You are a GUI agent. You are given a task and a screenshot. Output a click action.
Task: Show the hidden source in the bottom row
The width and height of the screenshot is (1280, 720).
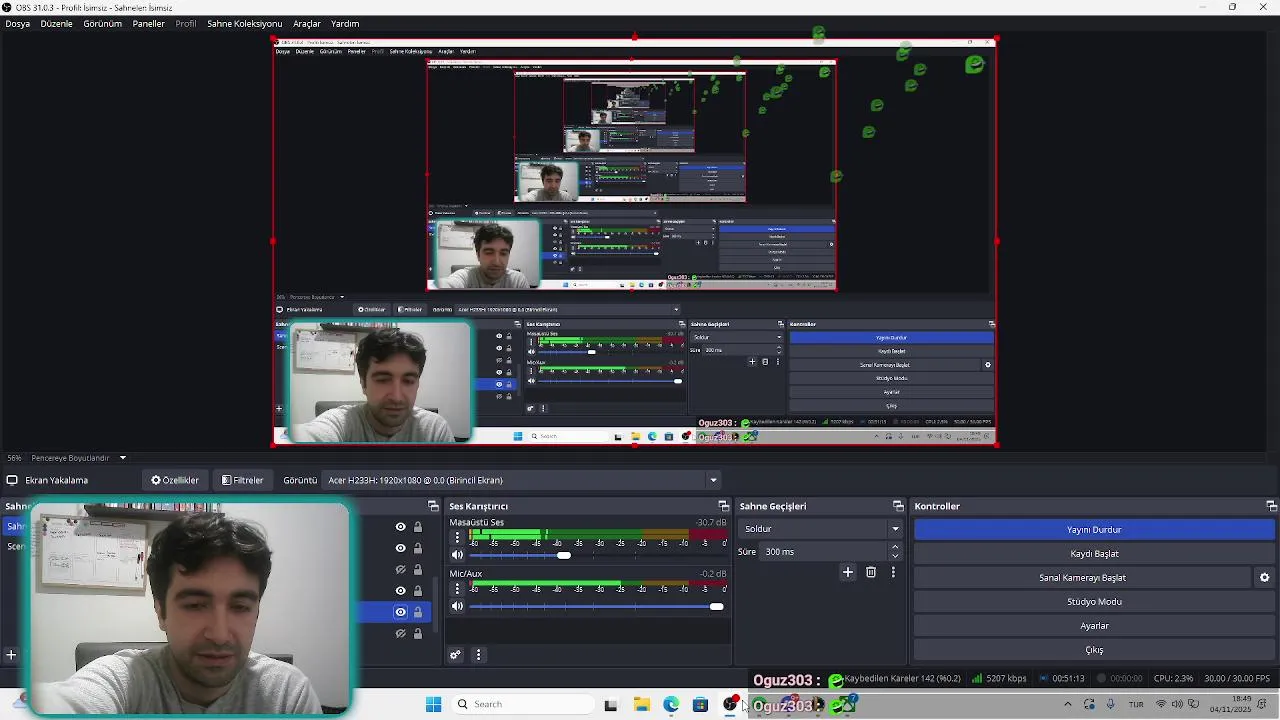[401, 633]
